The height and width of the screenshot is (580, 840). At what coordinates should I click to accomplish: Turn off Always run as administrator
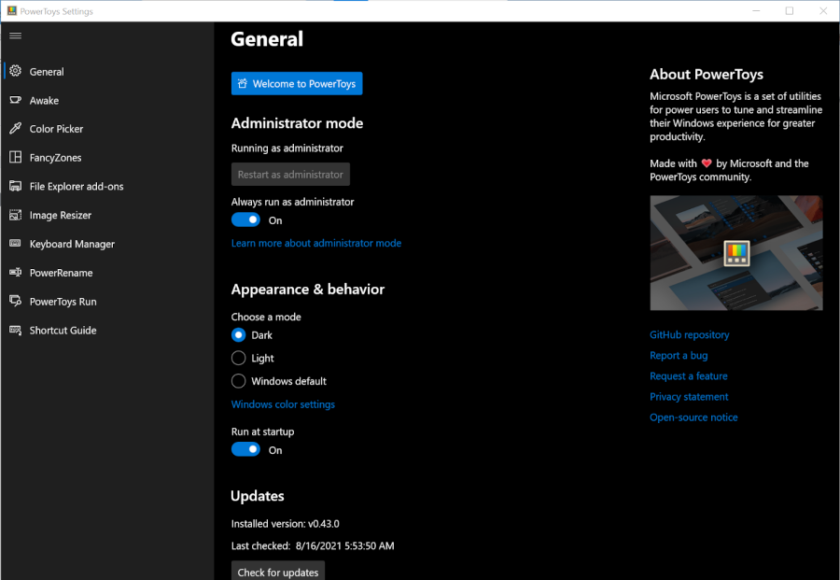coord(246,220)
